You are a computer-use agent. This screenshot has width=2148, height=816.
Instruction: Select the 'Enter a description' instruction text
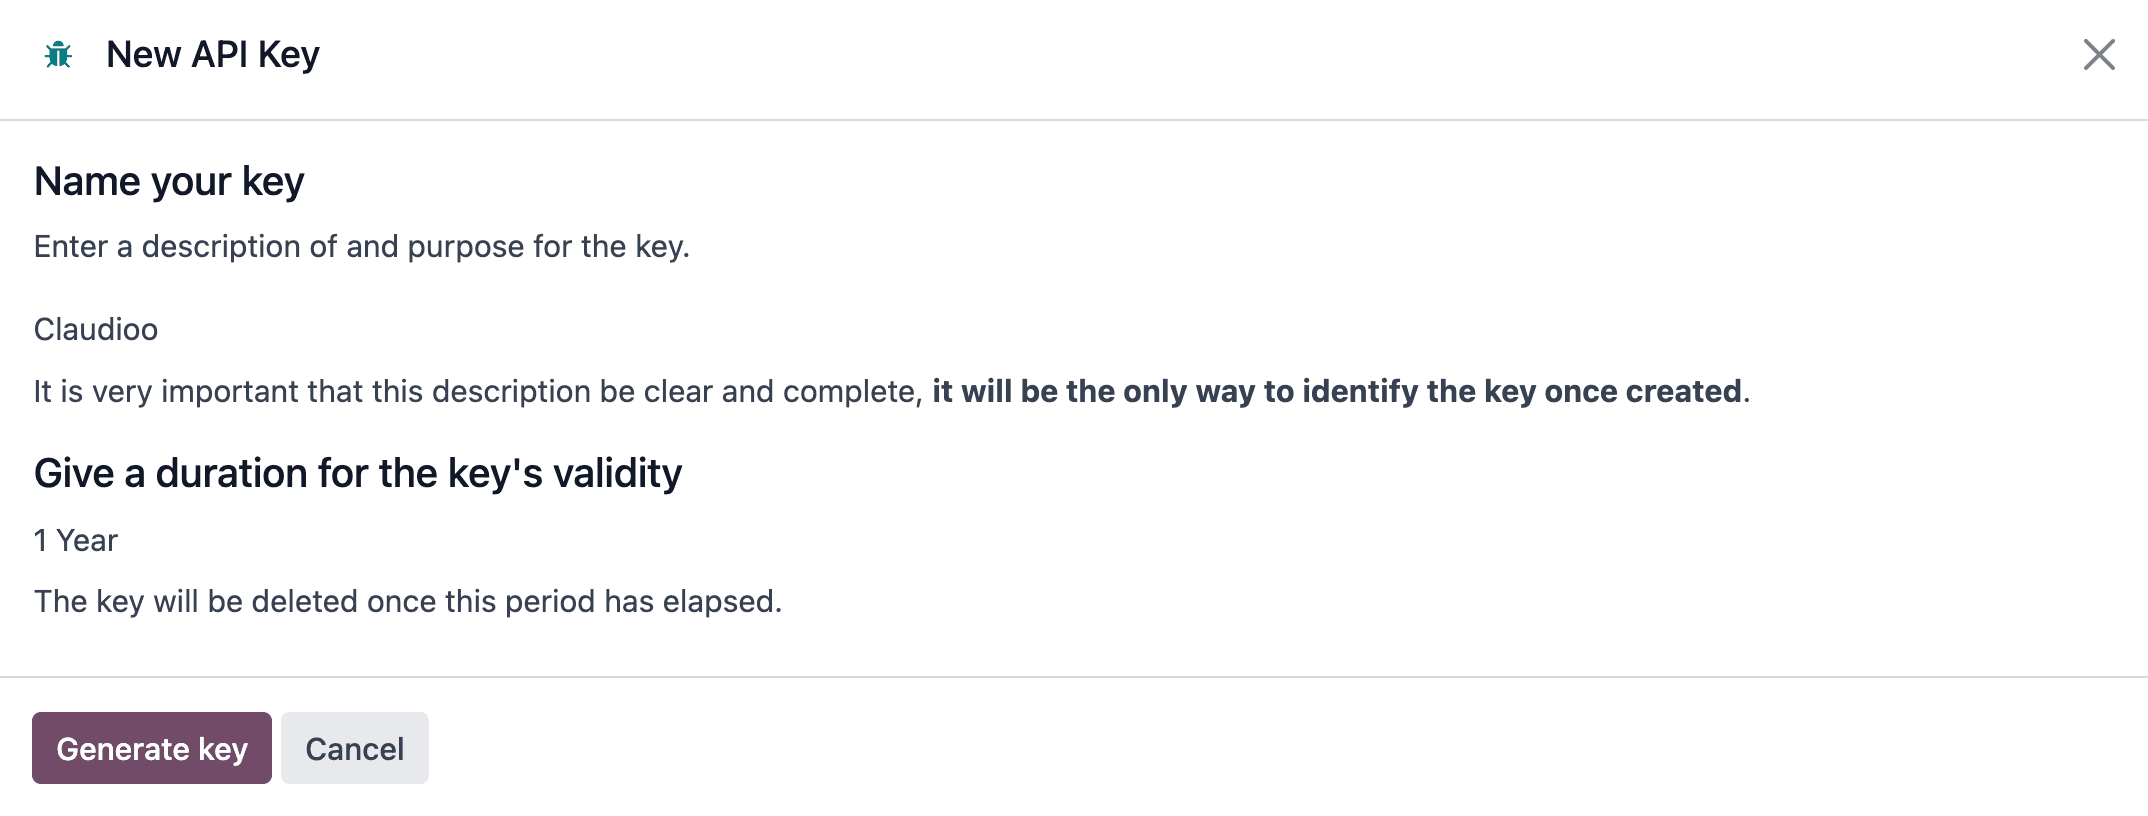(x=362, y=246)
